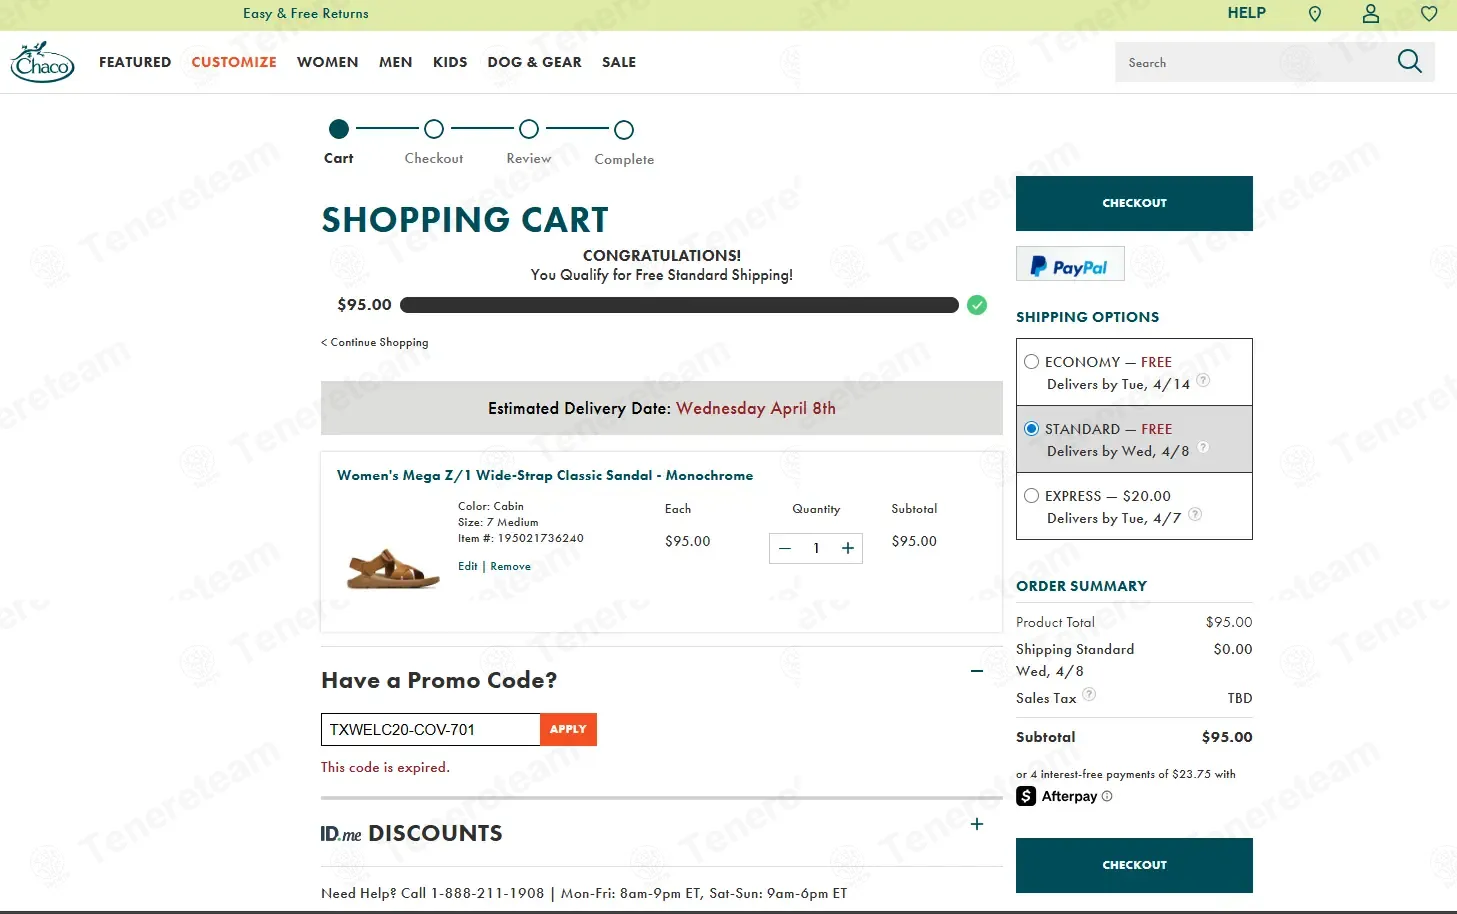Screen dimensions: 1457x914
Task: Select Express $20.00 shipping option
Action: point(1031,496)
